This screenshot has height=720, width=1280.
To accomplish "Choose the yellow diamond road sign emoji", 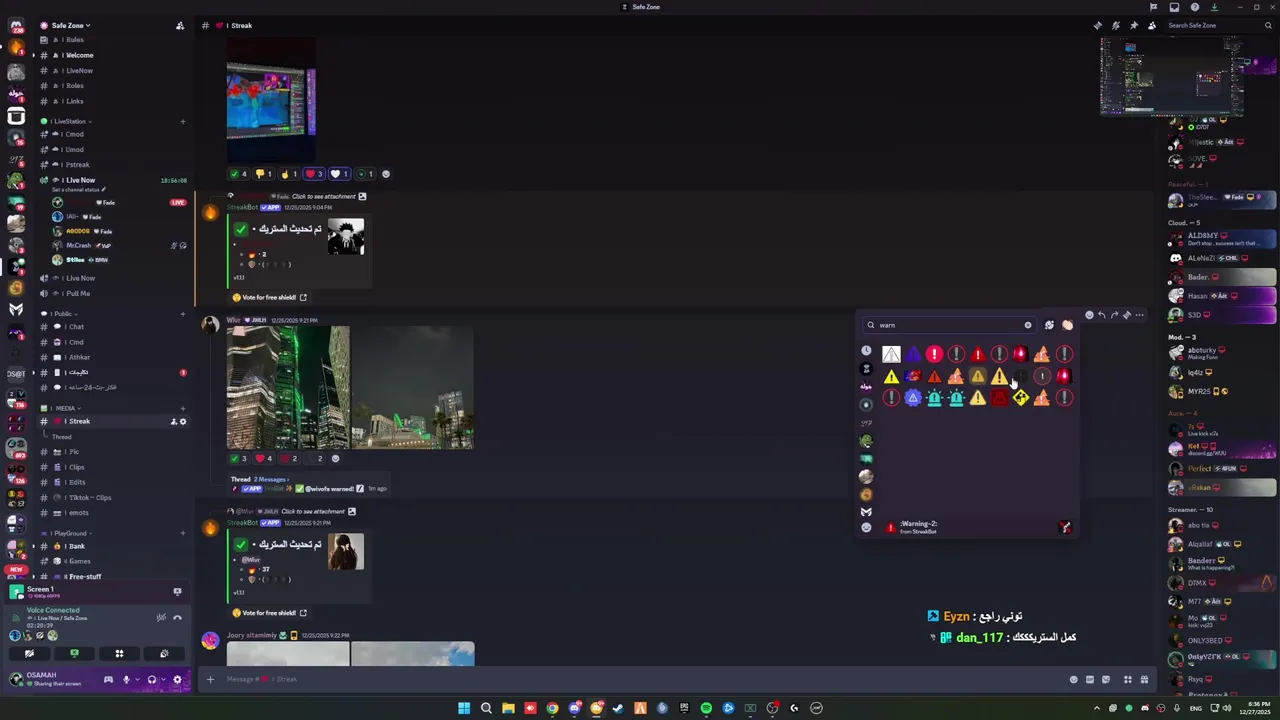I will [1020, 398].
